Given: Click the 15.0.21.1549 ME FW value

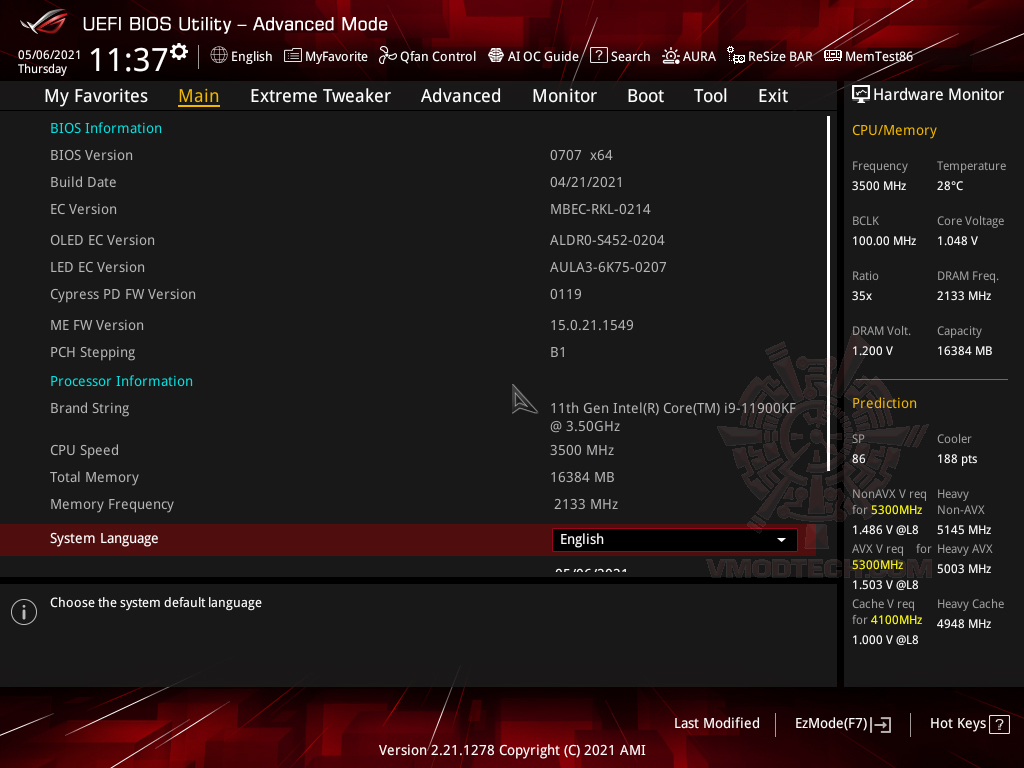Looking at the screenshot, I should (x=592, y=325).
